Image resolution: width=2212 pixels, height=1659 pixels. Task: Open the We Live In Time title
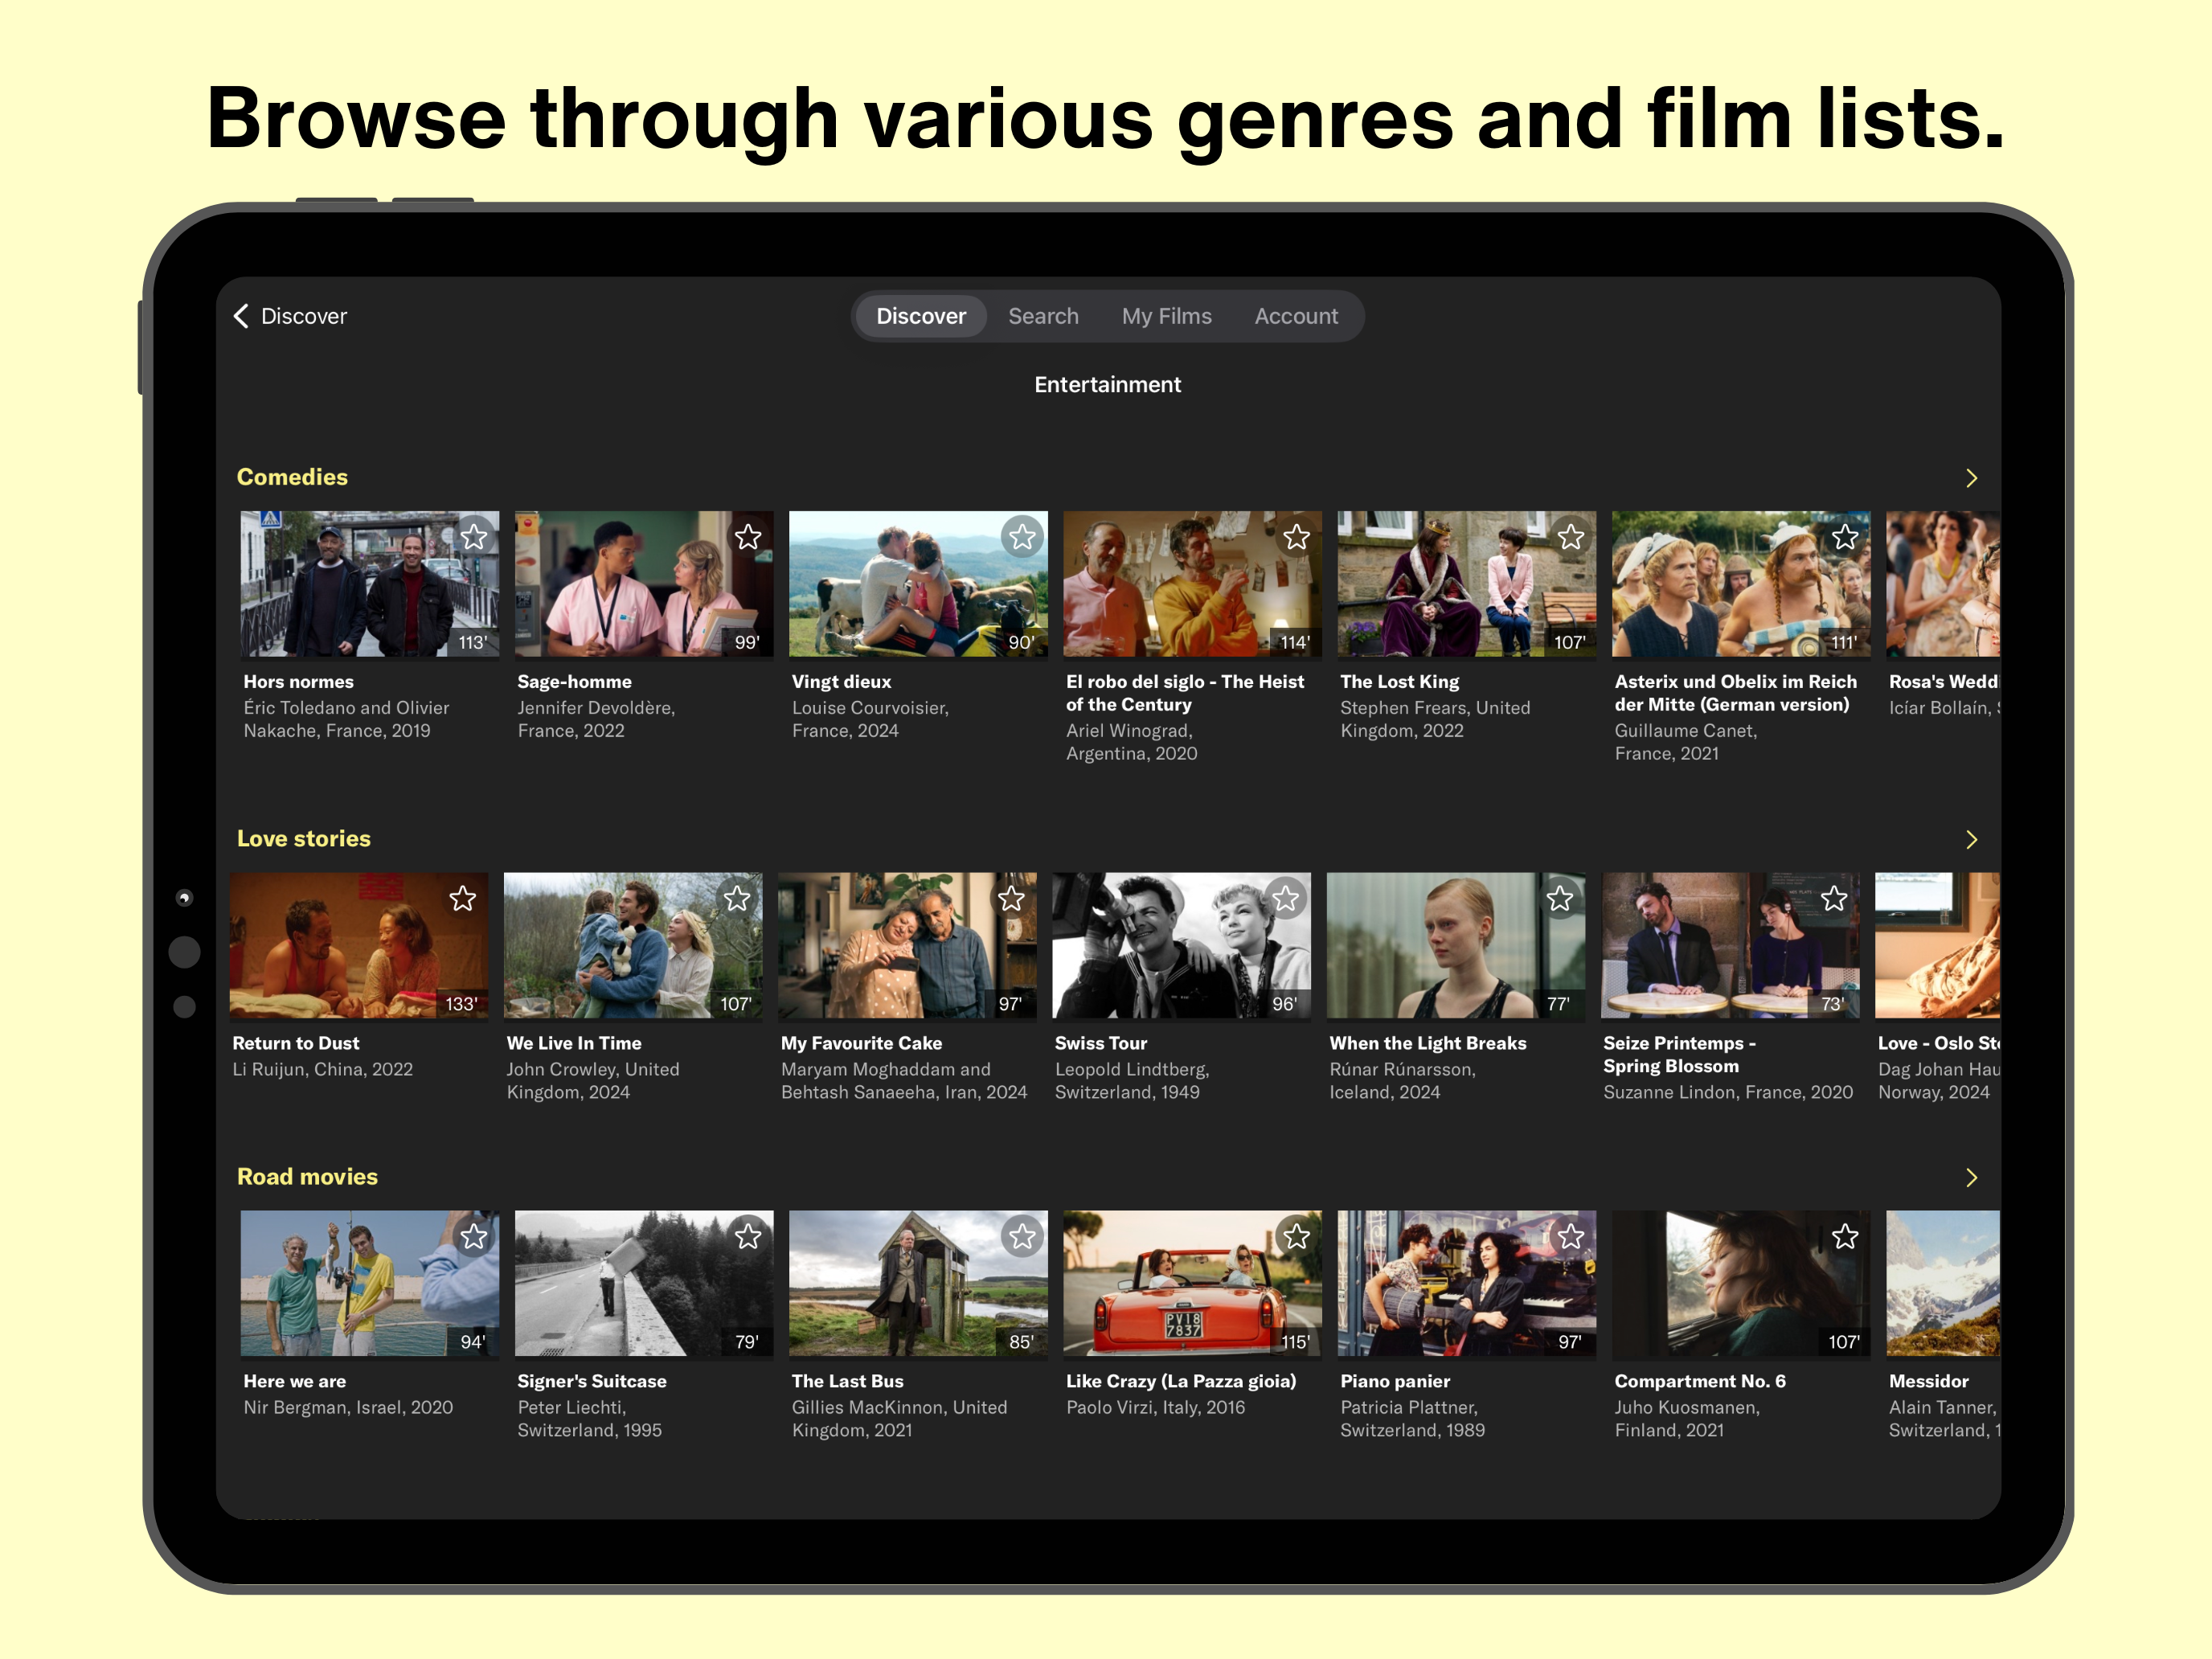coord(574,1043)
